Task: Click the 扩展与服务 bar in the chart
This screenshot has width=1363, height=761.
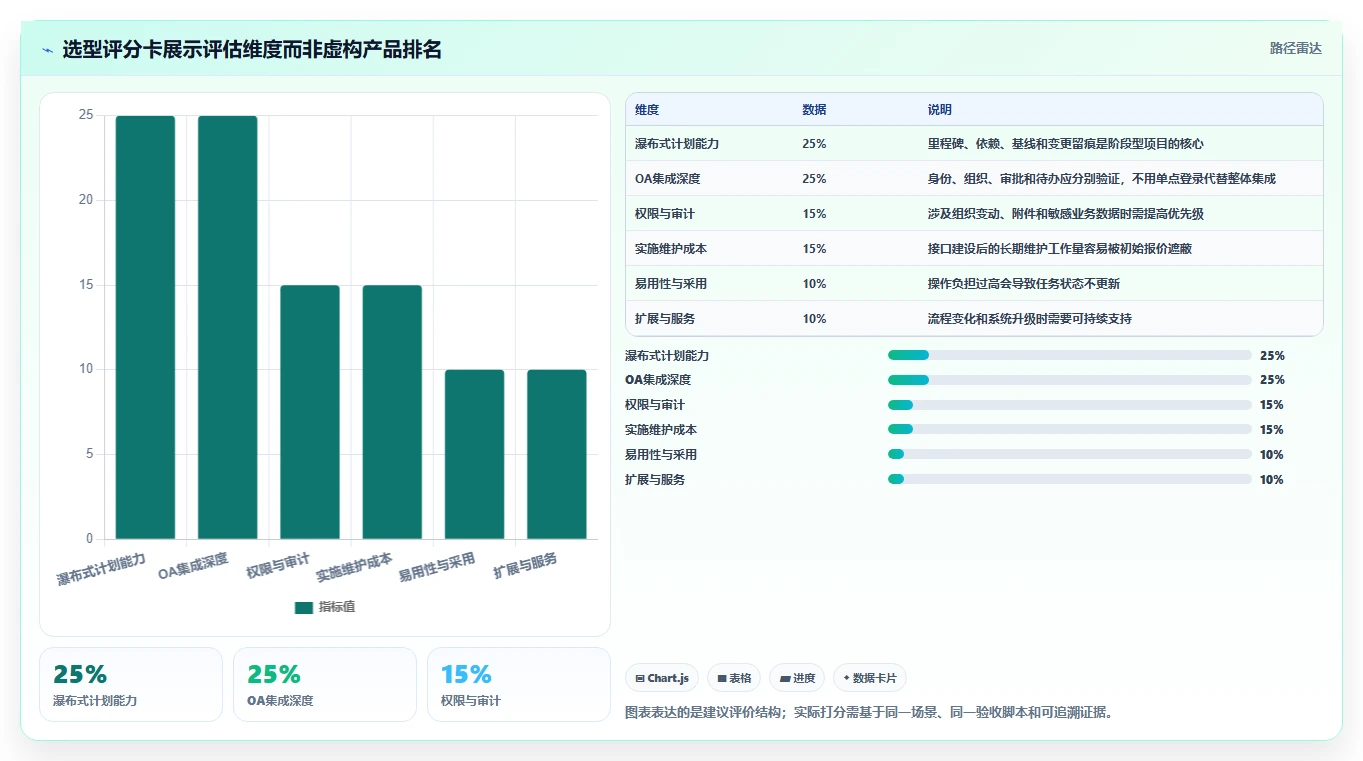Action: click(557, 454)
